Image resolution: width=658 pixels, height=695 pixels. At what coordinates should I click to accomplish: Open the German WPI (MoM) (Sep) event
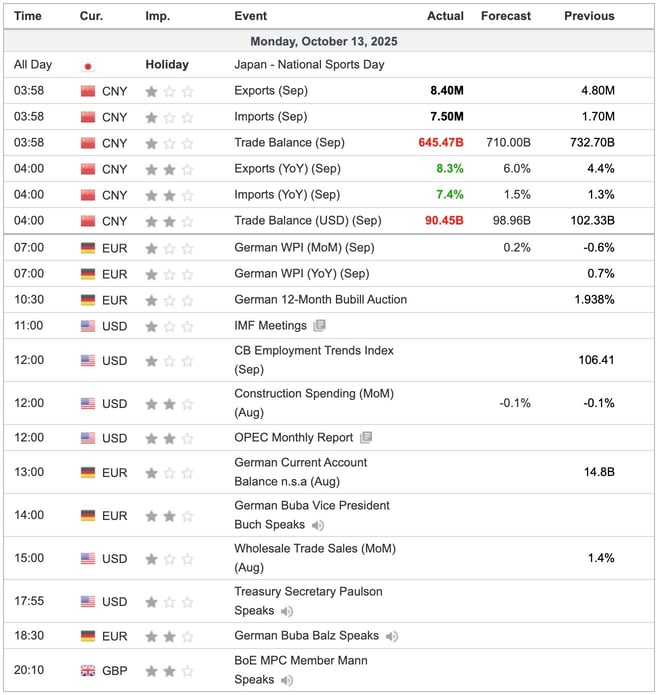[x=304, y=248]
